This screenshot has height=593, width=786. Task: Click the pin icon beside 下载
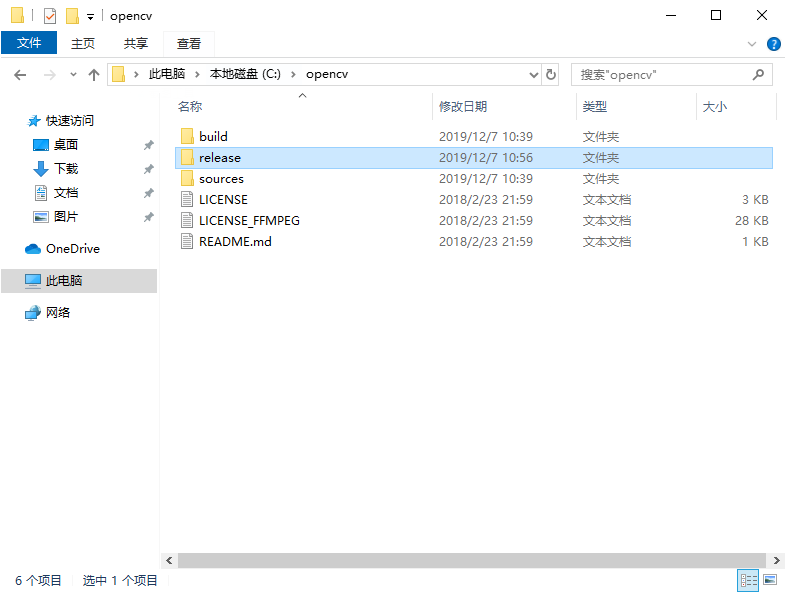(x=148, y=169)
